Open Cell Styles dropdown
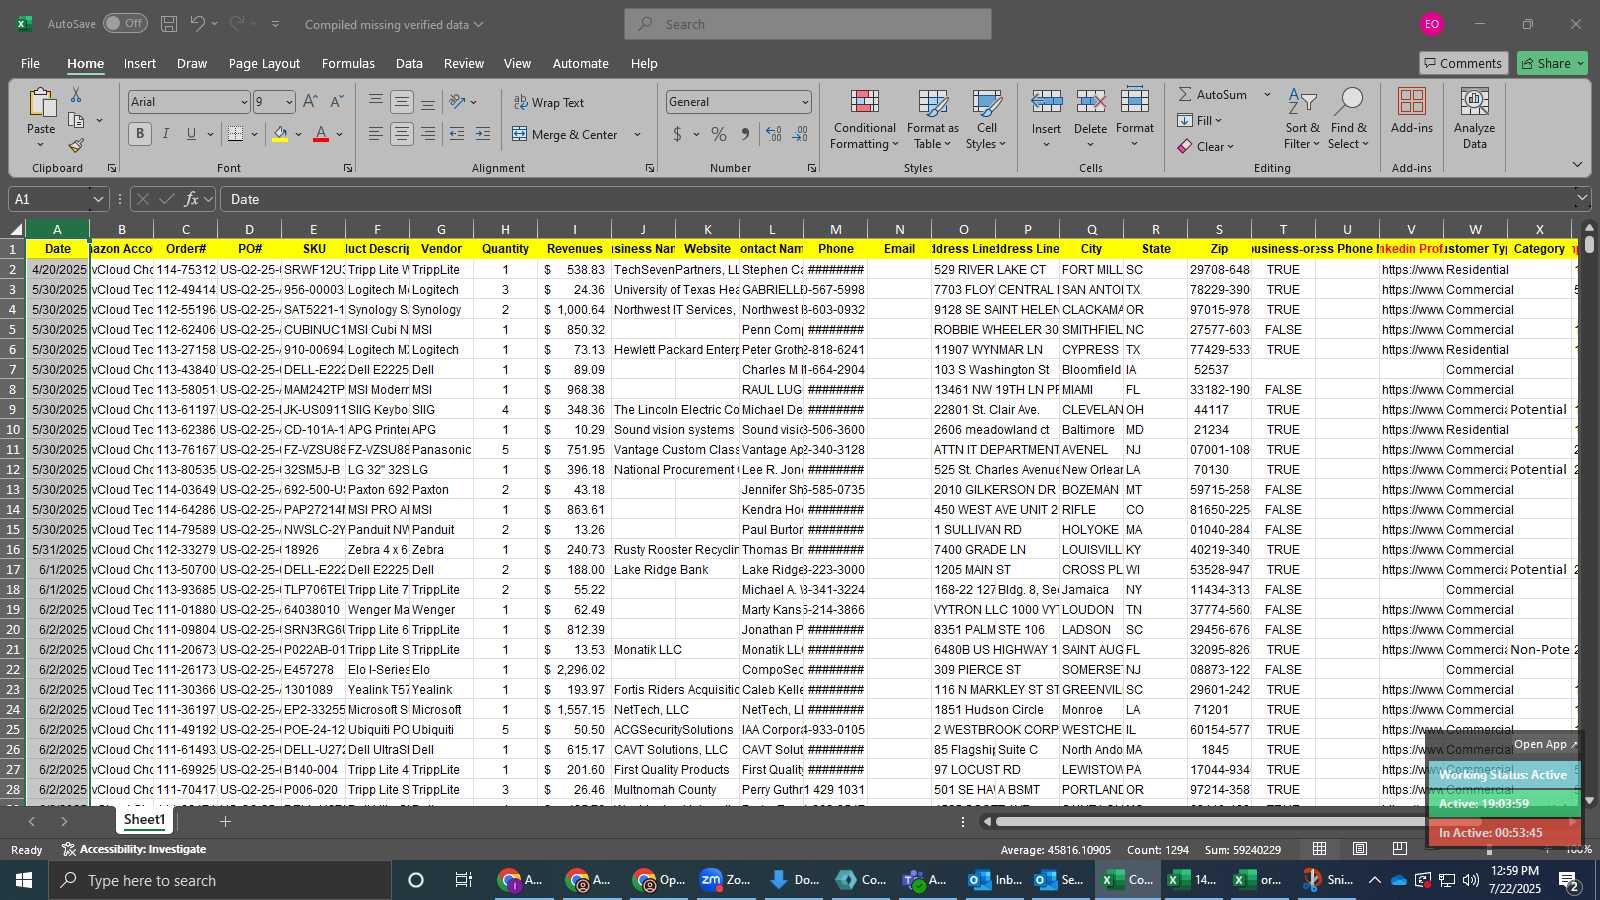1600x900 pixels. pyautogui.click(x=986, y=118)
